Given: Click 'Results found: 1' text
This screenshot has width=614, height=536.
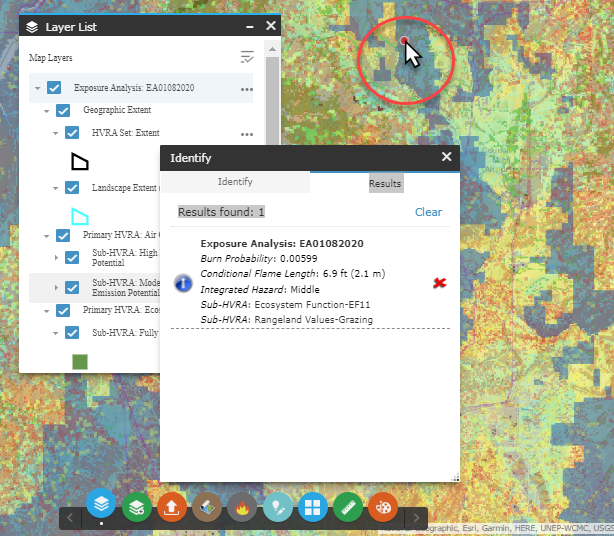Looking at the screenshot, I should pos(221,212).
